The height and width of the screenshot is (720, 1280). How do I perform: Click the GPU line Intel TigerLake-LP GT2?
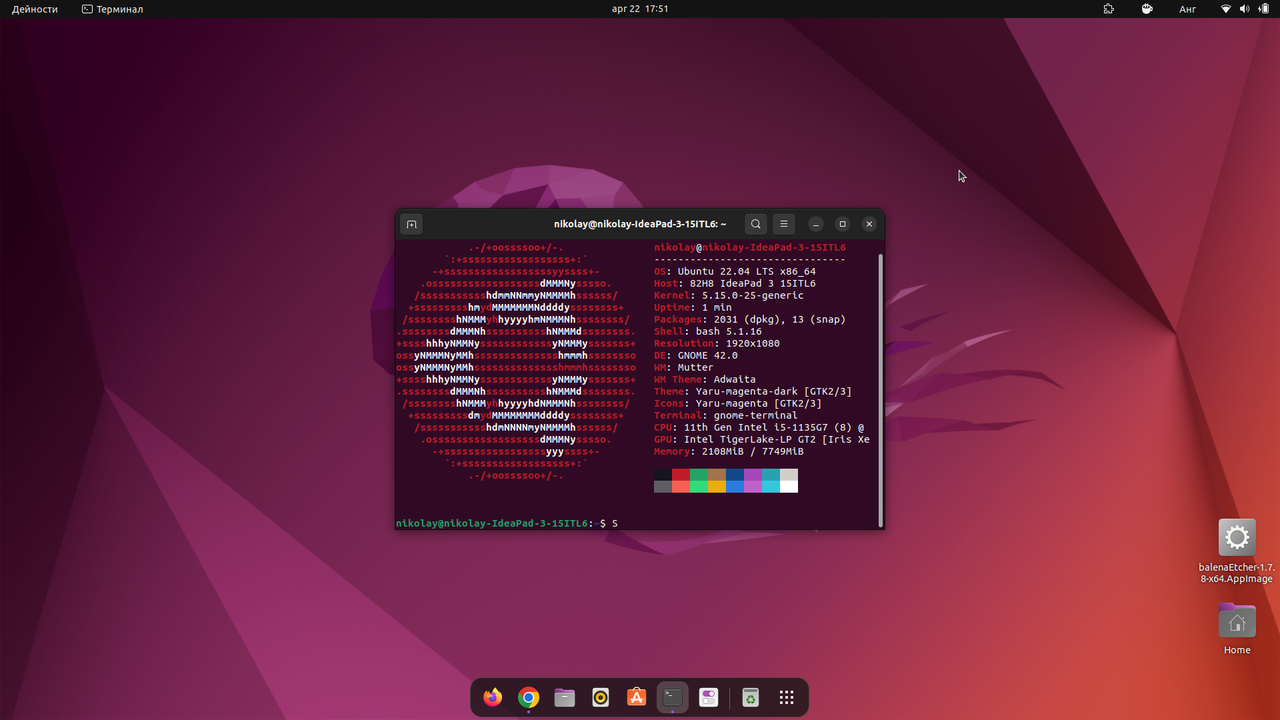pyautogui.click(x=762, y=439)
